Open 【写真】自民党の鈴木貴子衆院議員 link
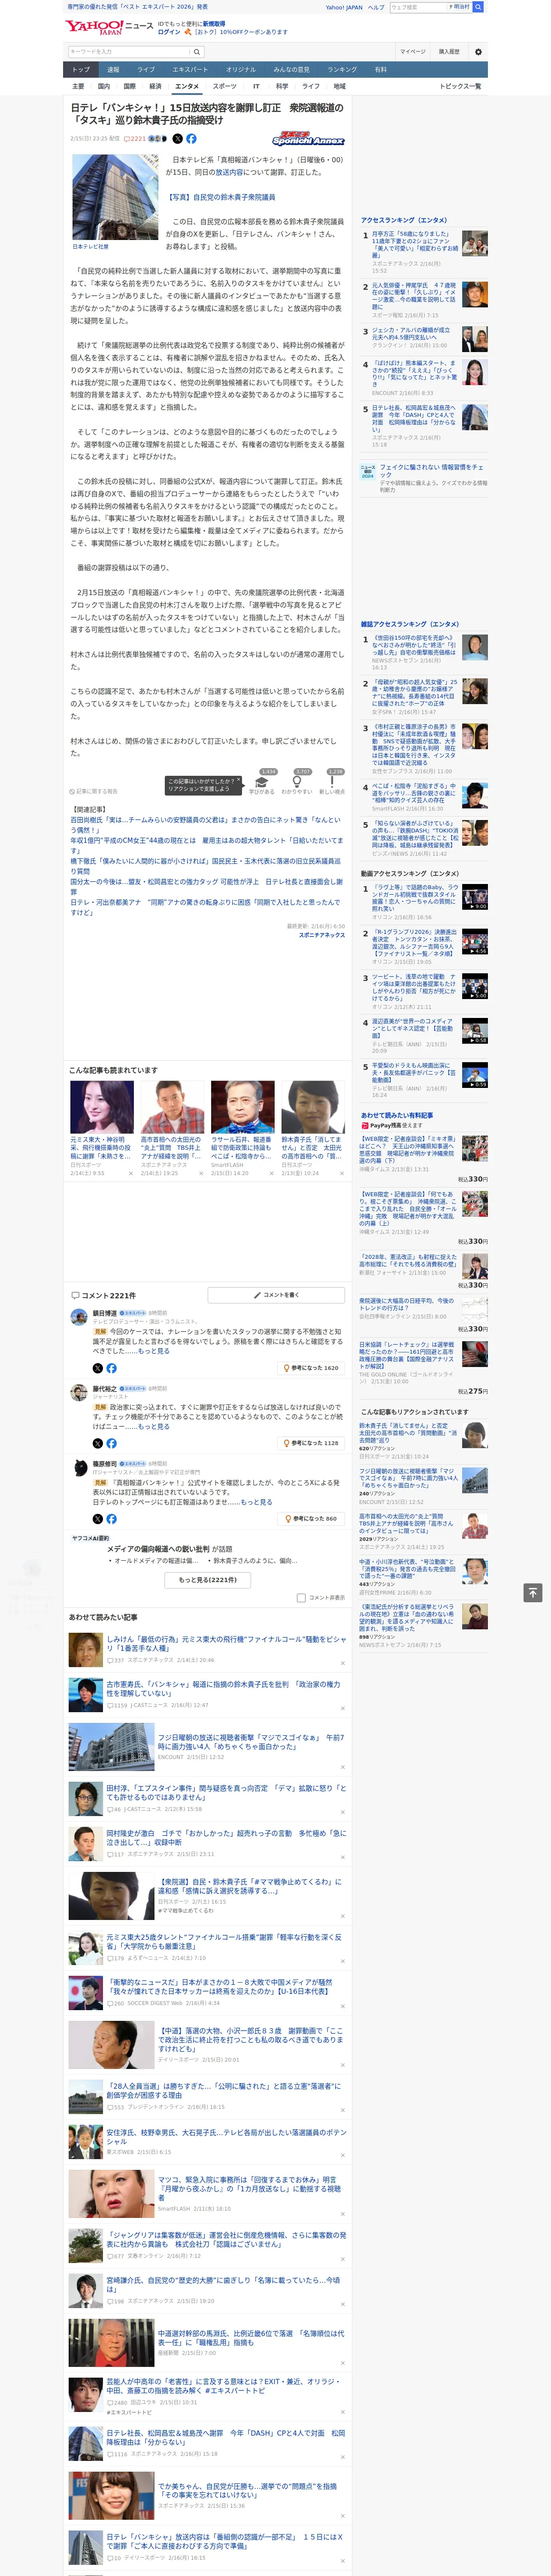The image size is (551, 2576). tap(221, 197)
